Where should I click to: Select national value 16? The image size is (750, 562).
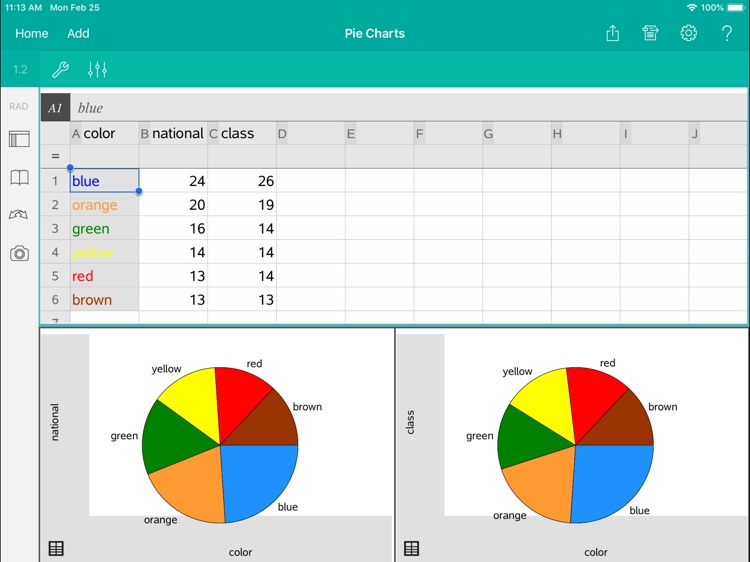[x=173, y=228]
